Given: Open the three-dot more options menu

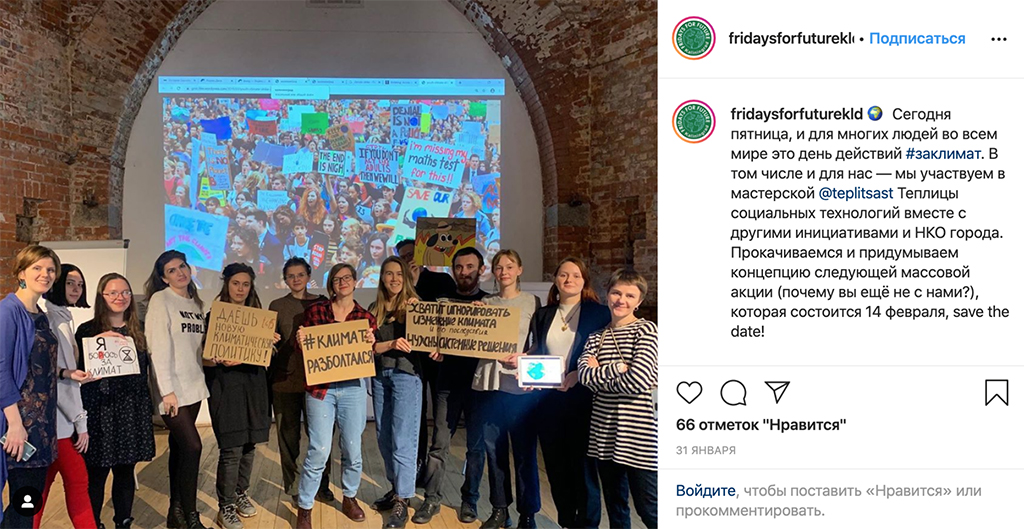Looking at the screenshot, I should (x=999, y=39).
